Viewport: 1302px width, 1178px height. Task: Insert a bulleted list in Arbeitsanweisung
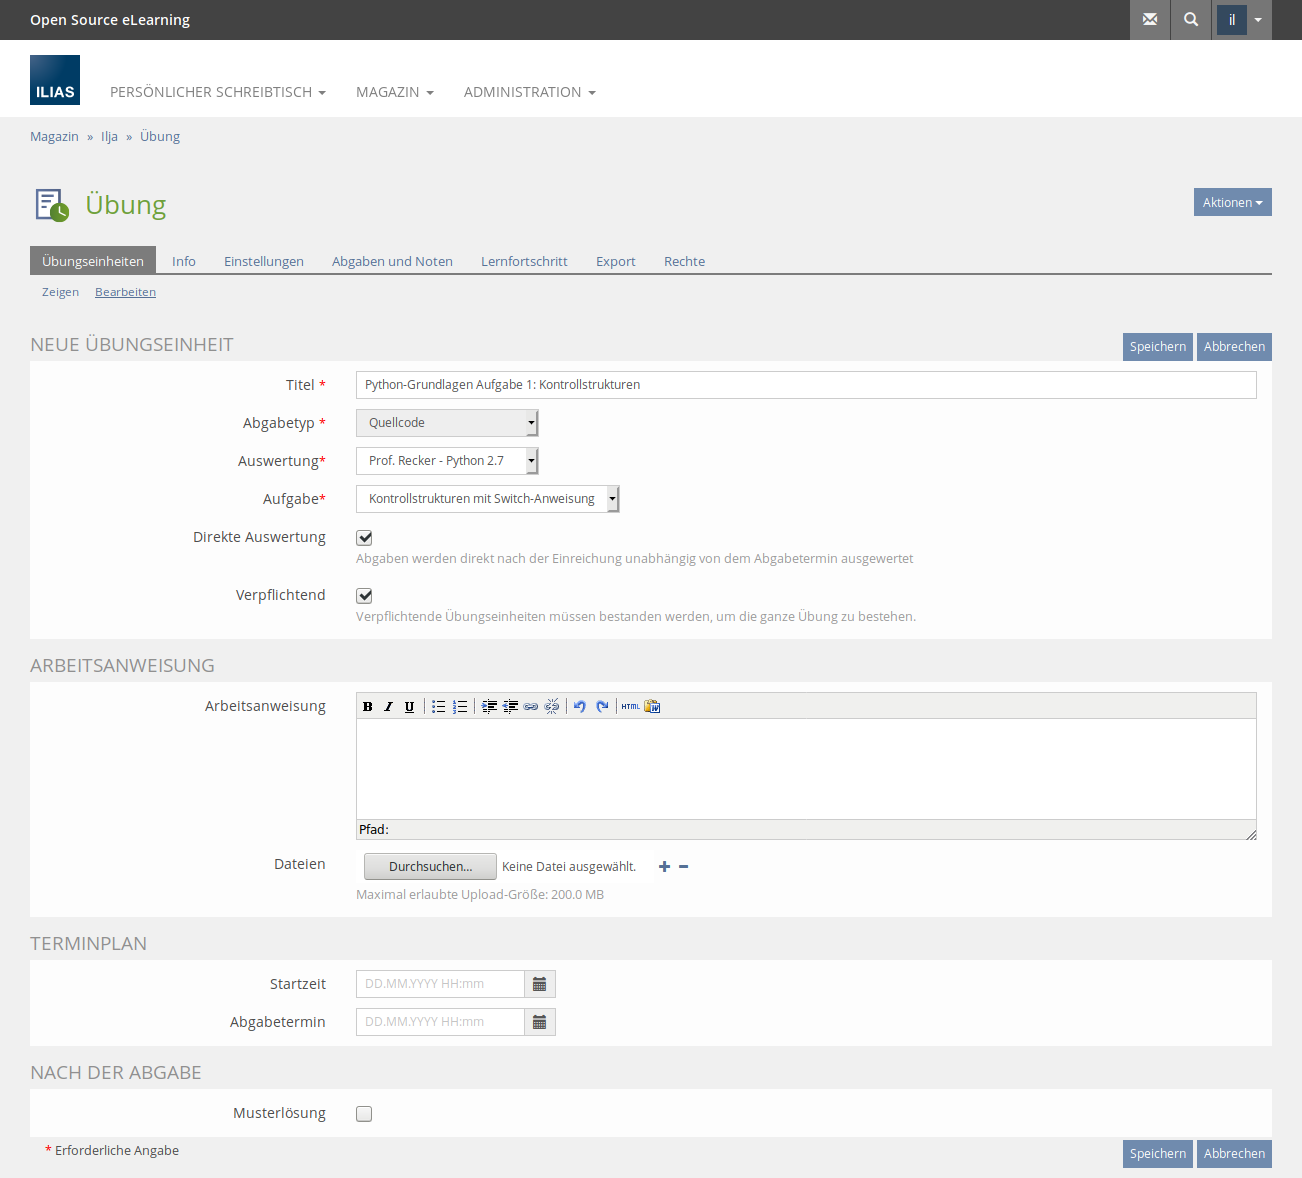(438, 707)
